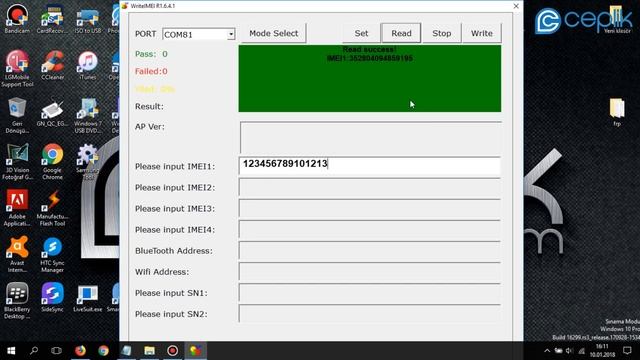
Task: Open the Windows Start menu
Action: [11, 351]
